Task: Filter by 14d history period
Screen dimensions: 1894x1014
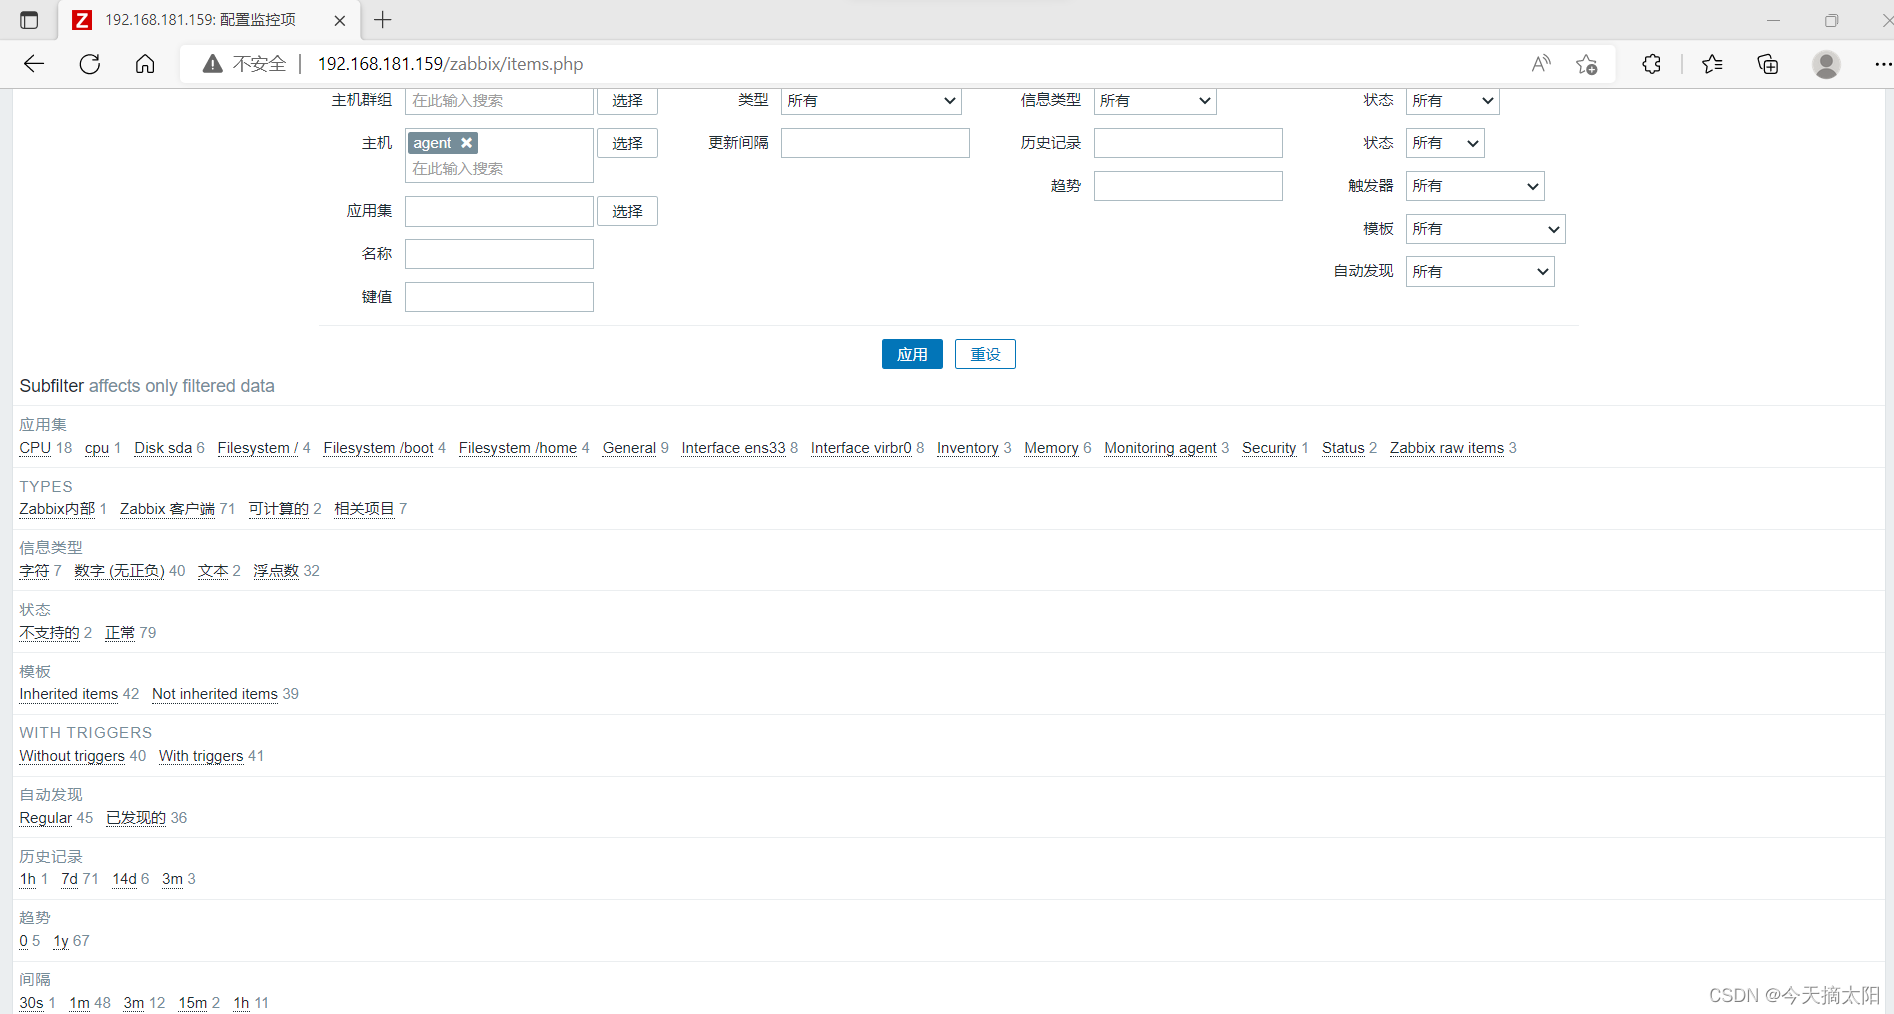Action: click(x=124, y=879)
